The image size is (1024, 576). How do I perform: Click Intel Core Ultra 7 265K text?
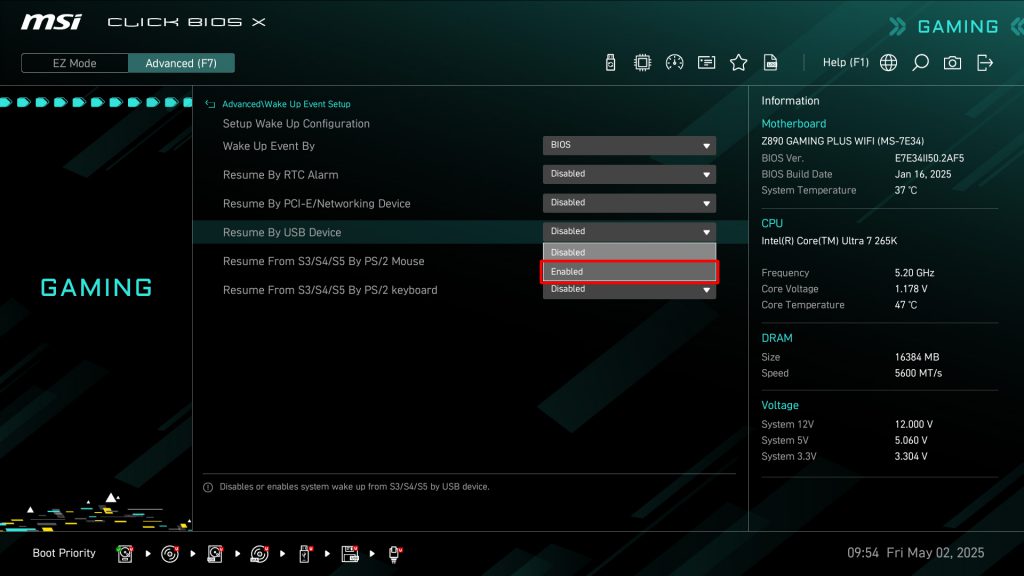tap(829, 241)
